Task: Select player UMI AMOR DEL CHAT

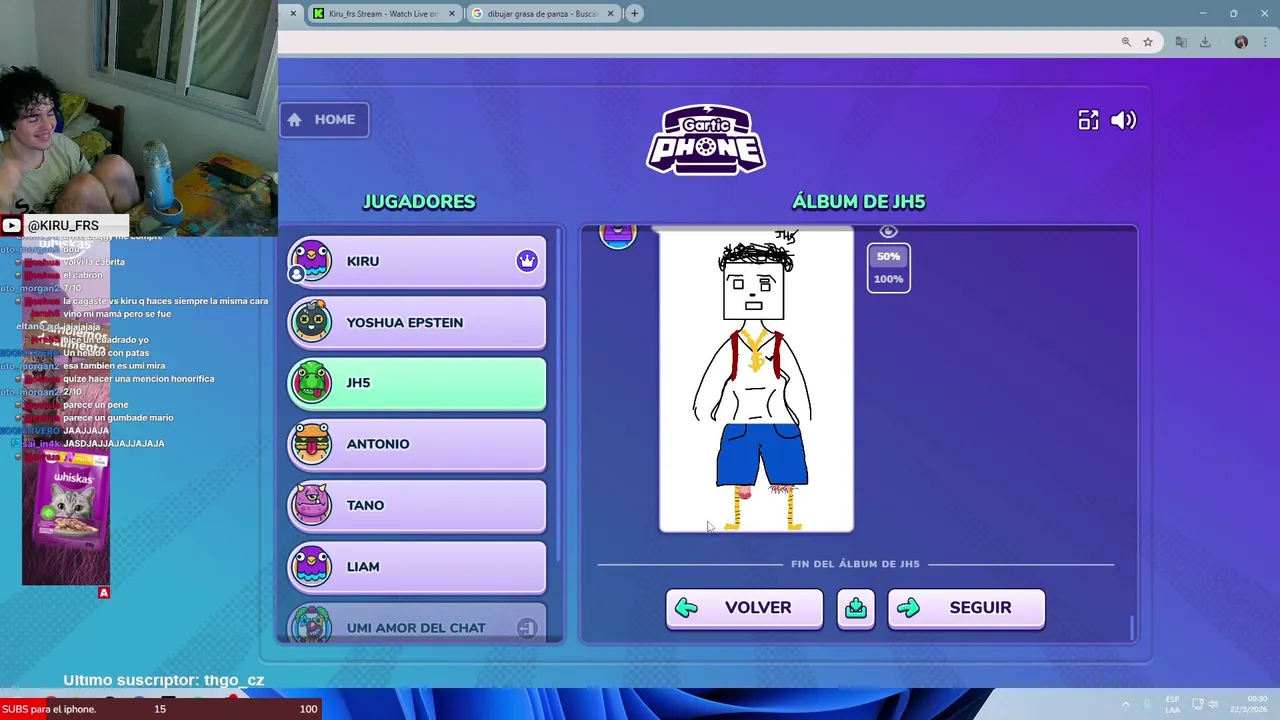Action: click(x=417, y=623)
